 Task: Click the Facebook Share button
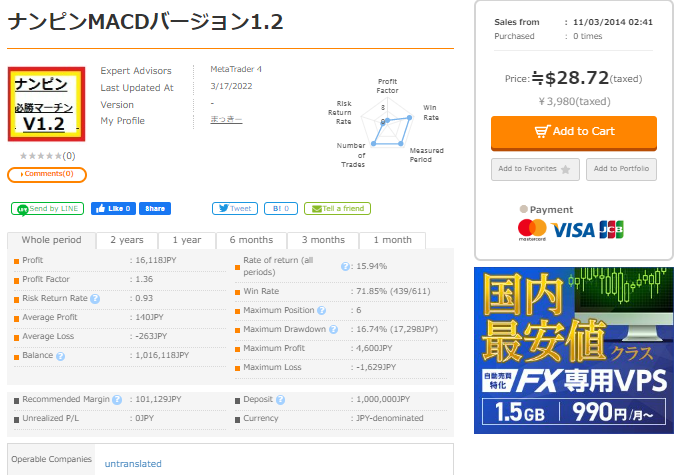(155, 208)
